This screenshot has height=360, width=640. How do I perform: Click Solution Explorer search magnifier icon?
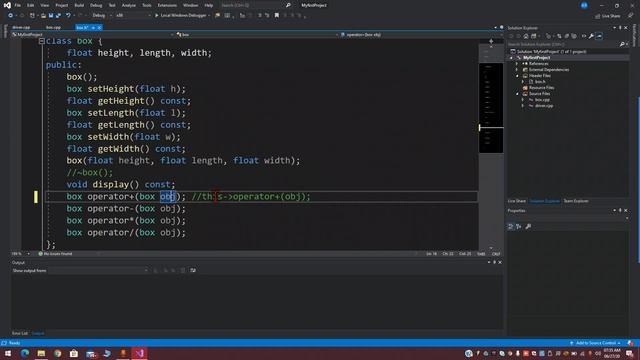pyautogui.click(x=622, y=44)
